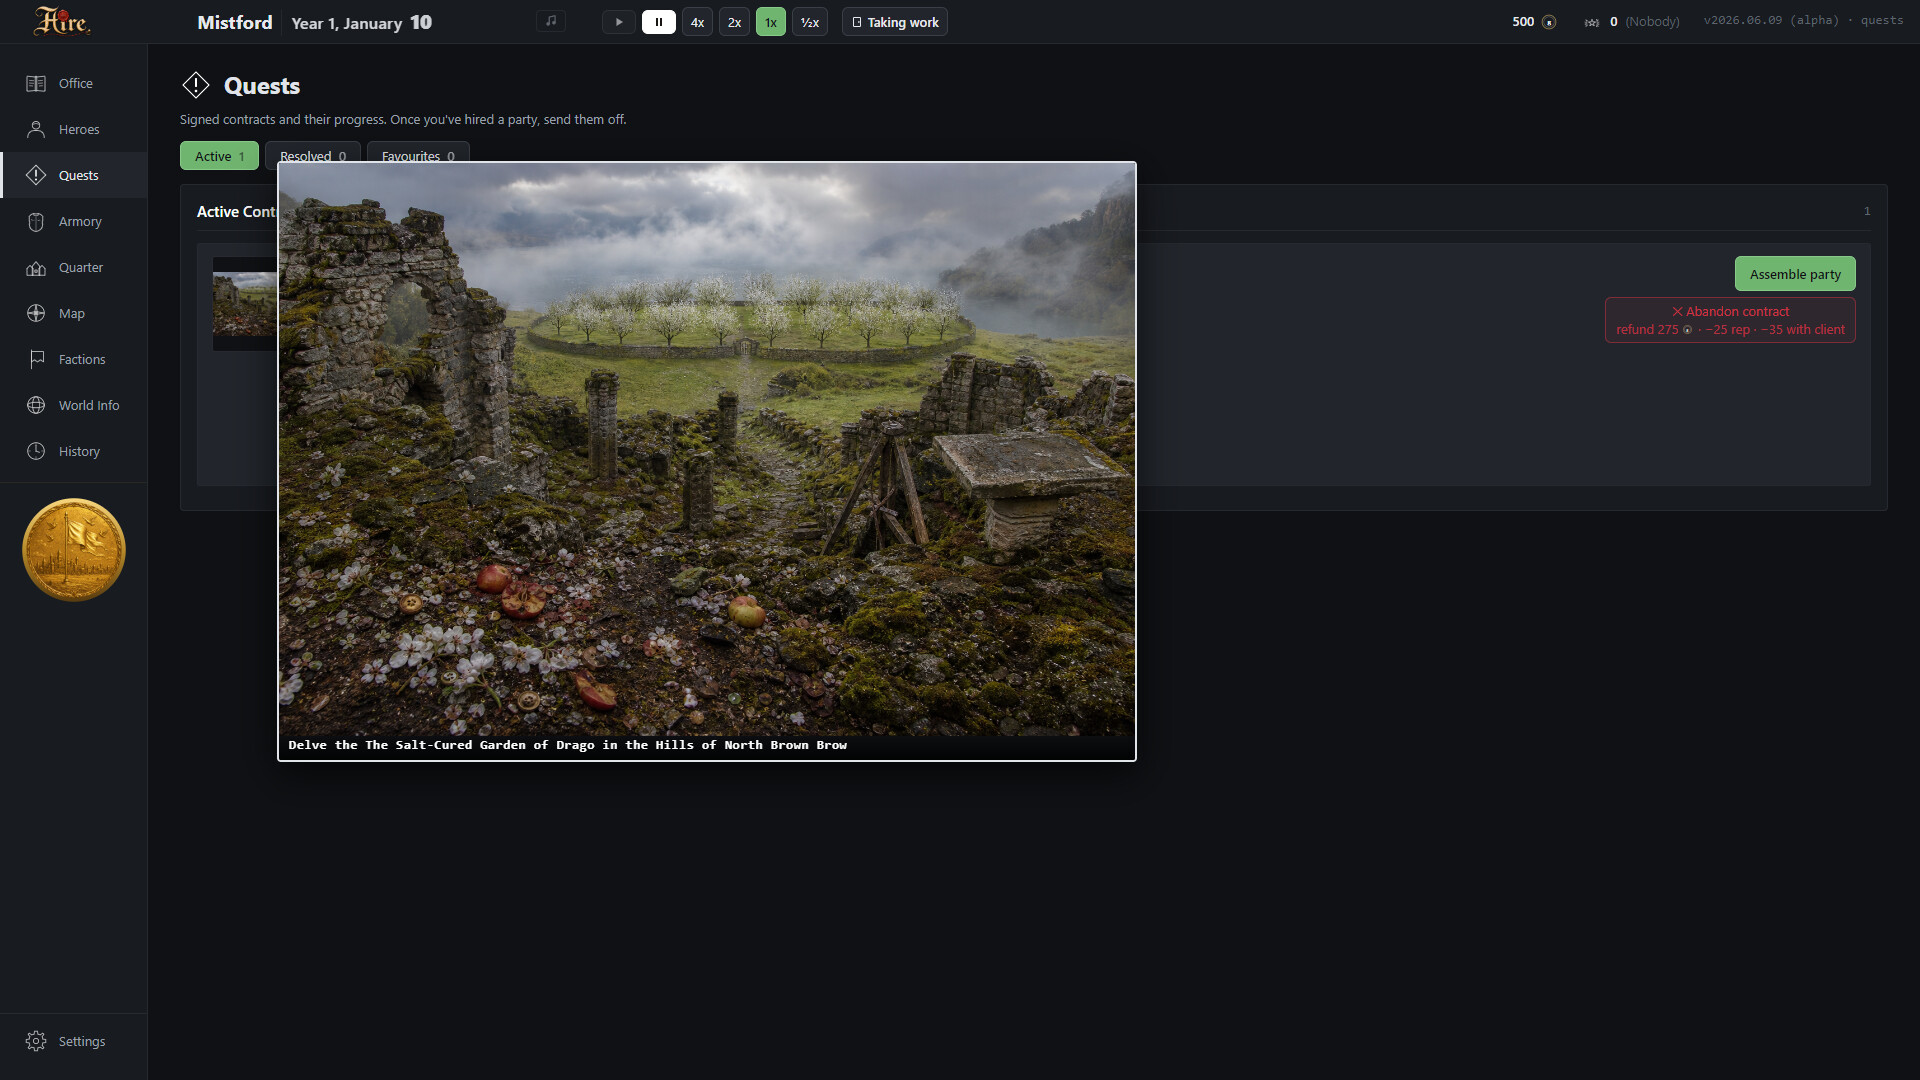Click the Year 1, January 10 date
Viewport: 1920px width, 1080px height.
pyautogui.click(x=362, y=22)
